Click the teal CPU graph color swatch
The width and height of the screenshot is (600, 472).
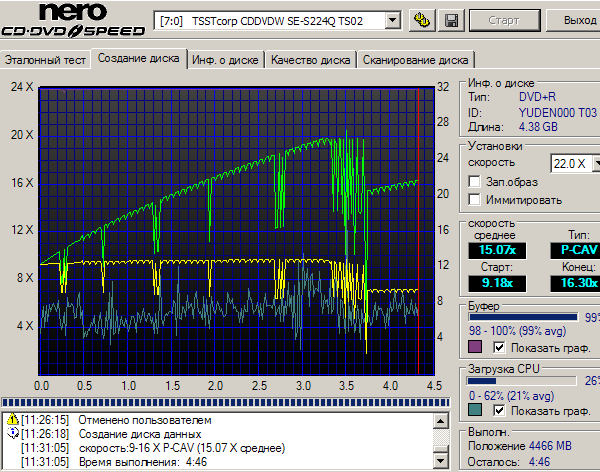pos(475,410)
